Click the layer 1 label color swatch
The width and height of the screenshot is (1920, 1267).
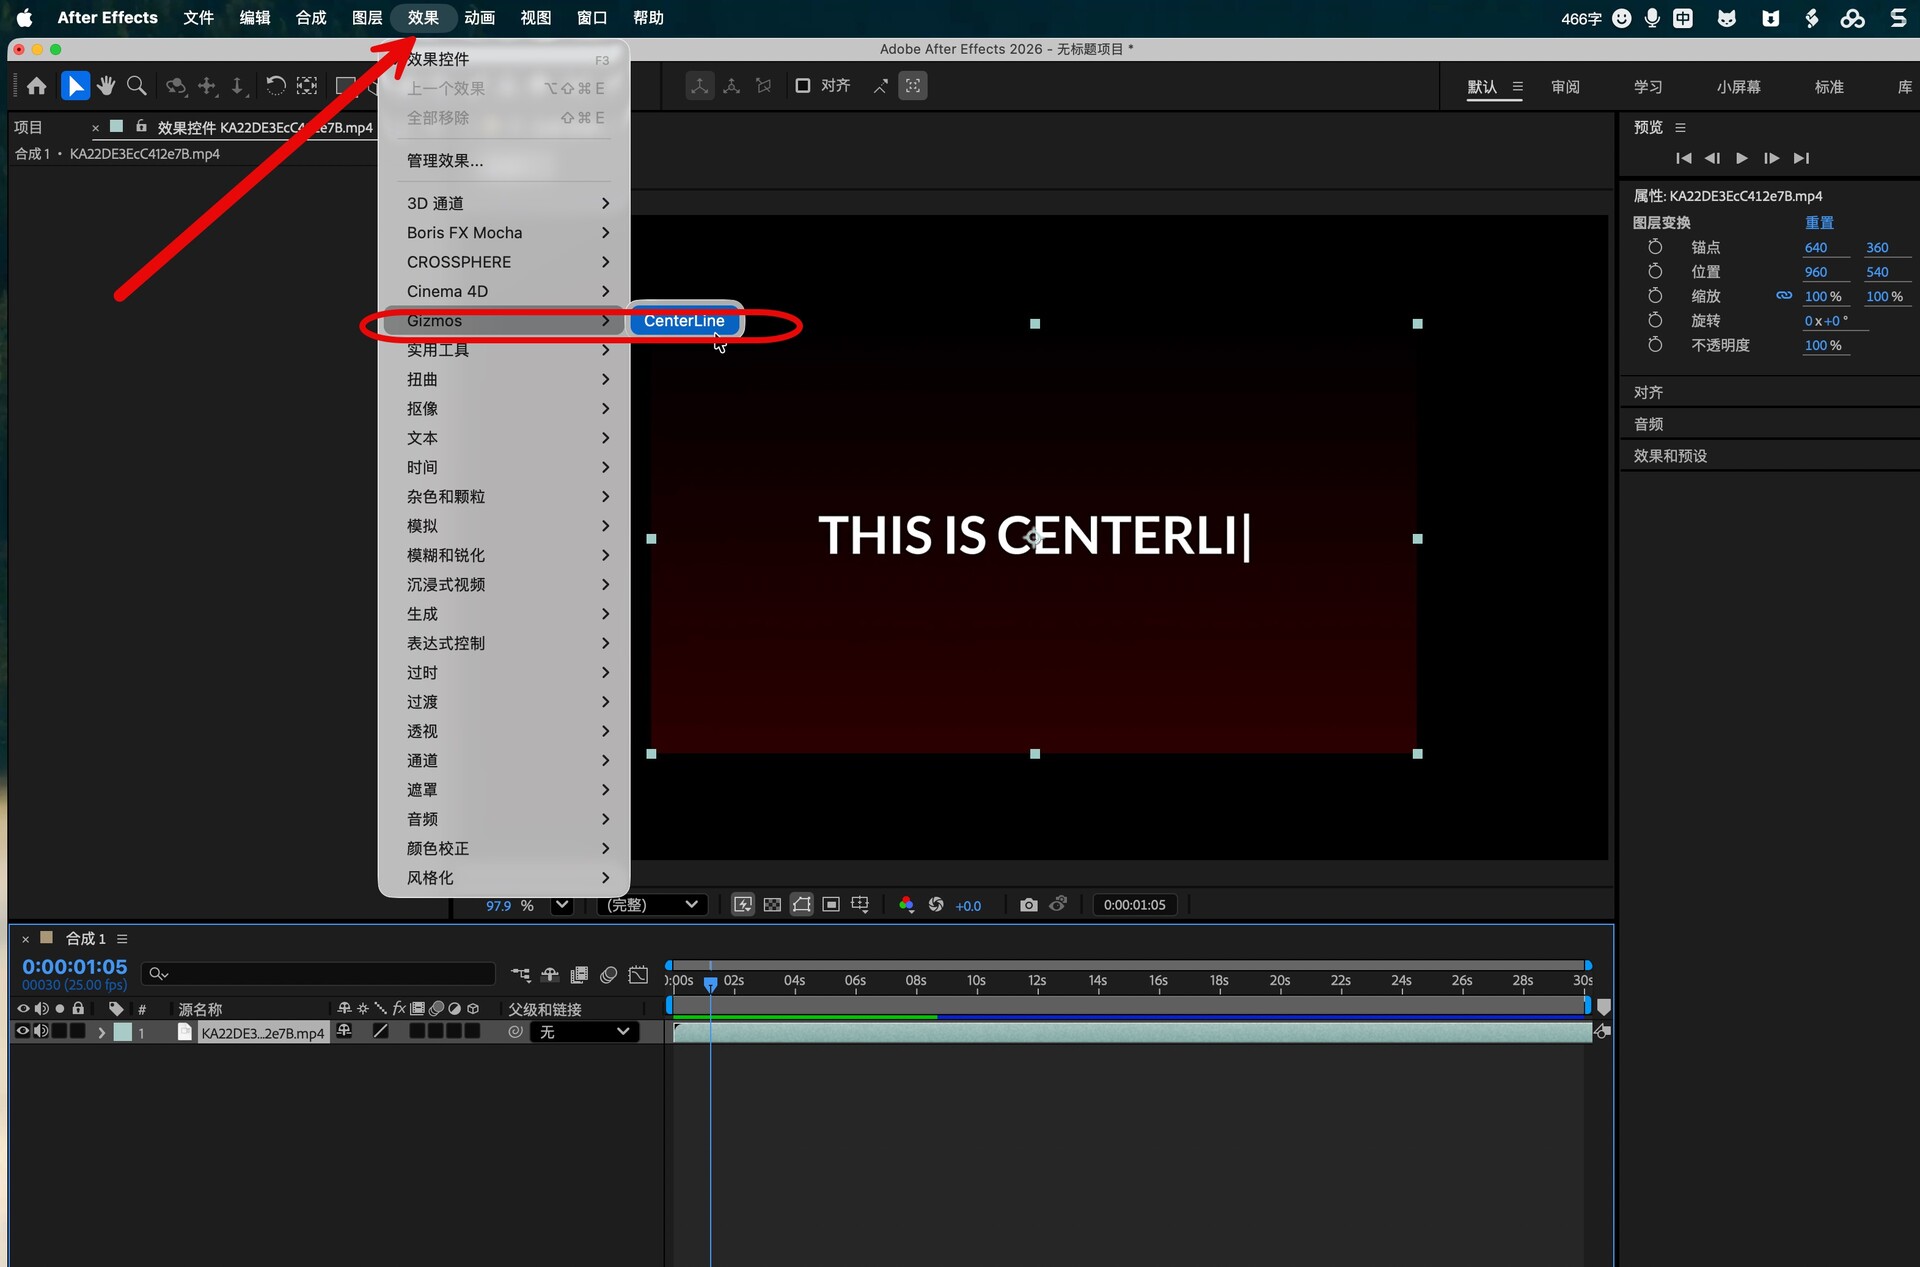(123, 1032)
